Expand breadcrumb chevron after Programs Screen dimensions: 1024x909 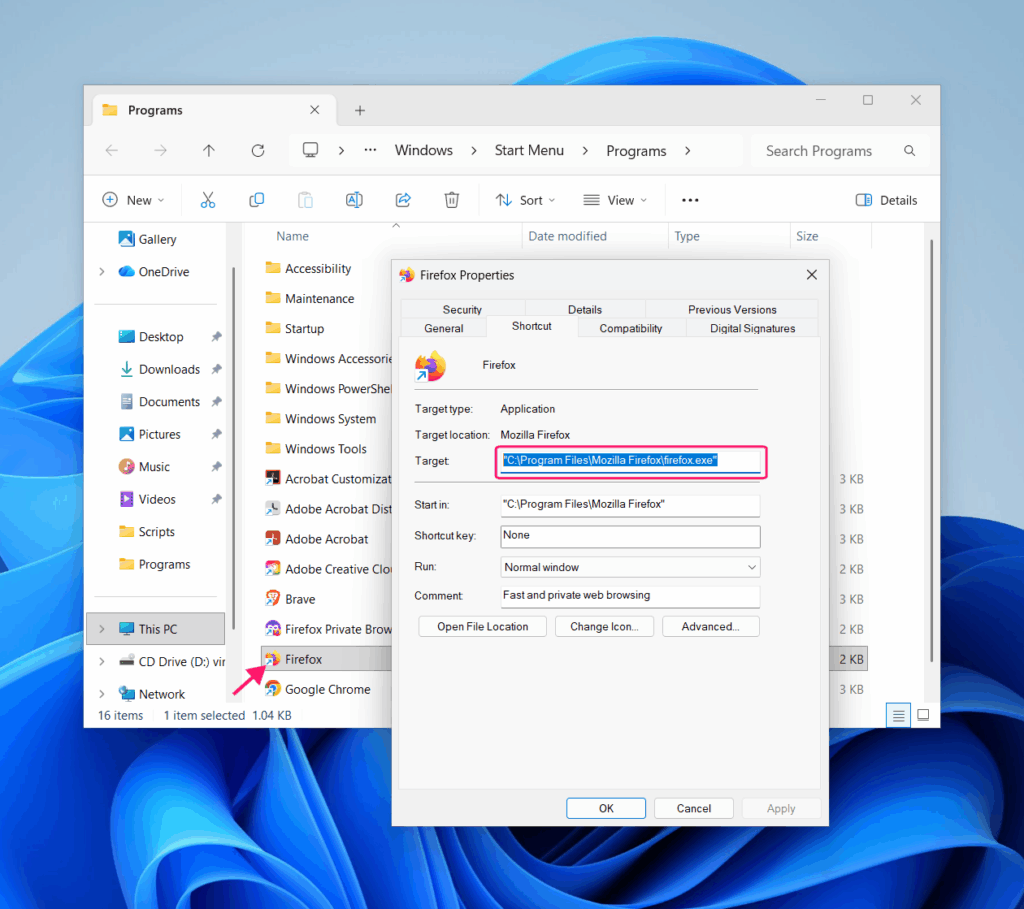(x=687, y=151)
